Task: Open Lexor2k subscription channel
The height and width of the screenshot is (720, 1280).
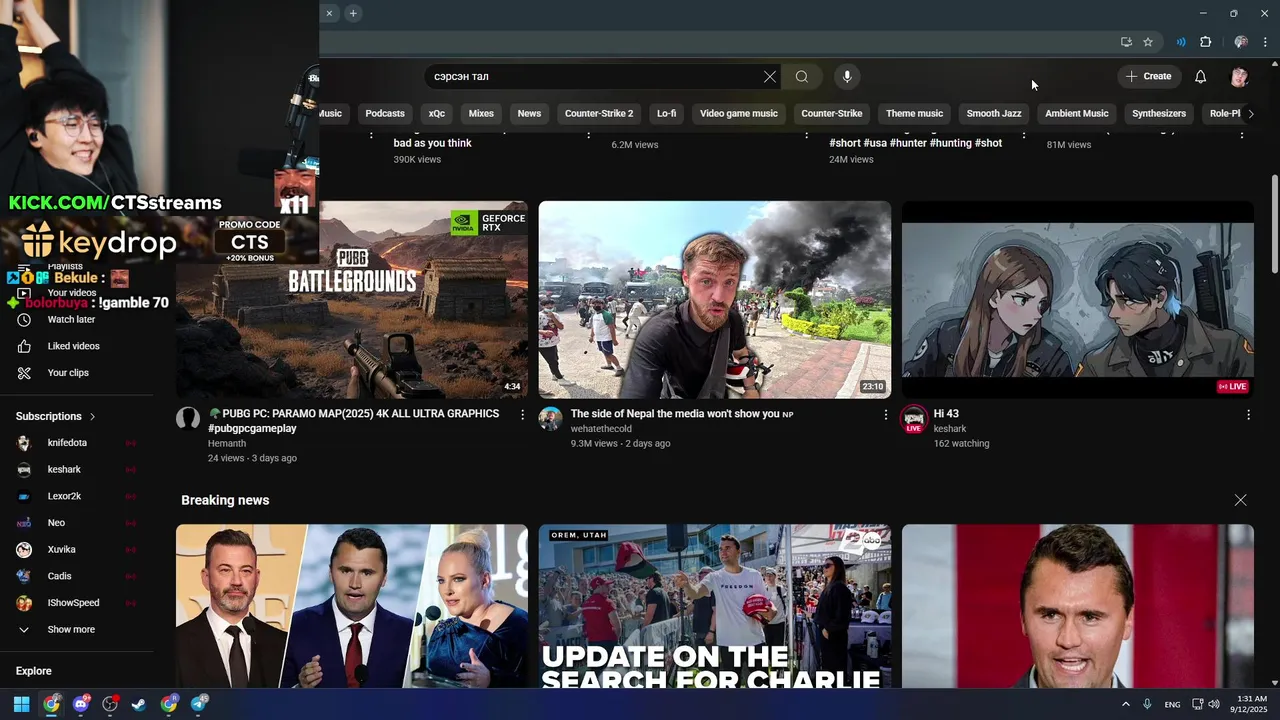Action: (x=76, y=496)
